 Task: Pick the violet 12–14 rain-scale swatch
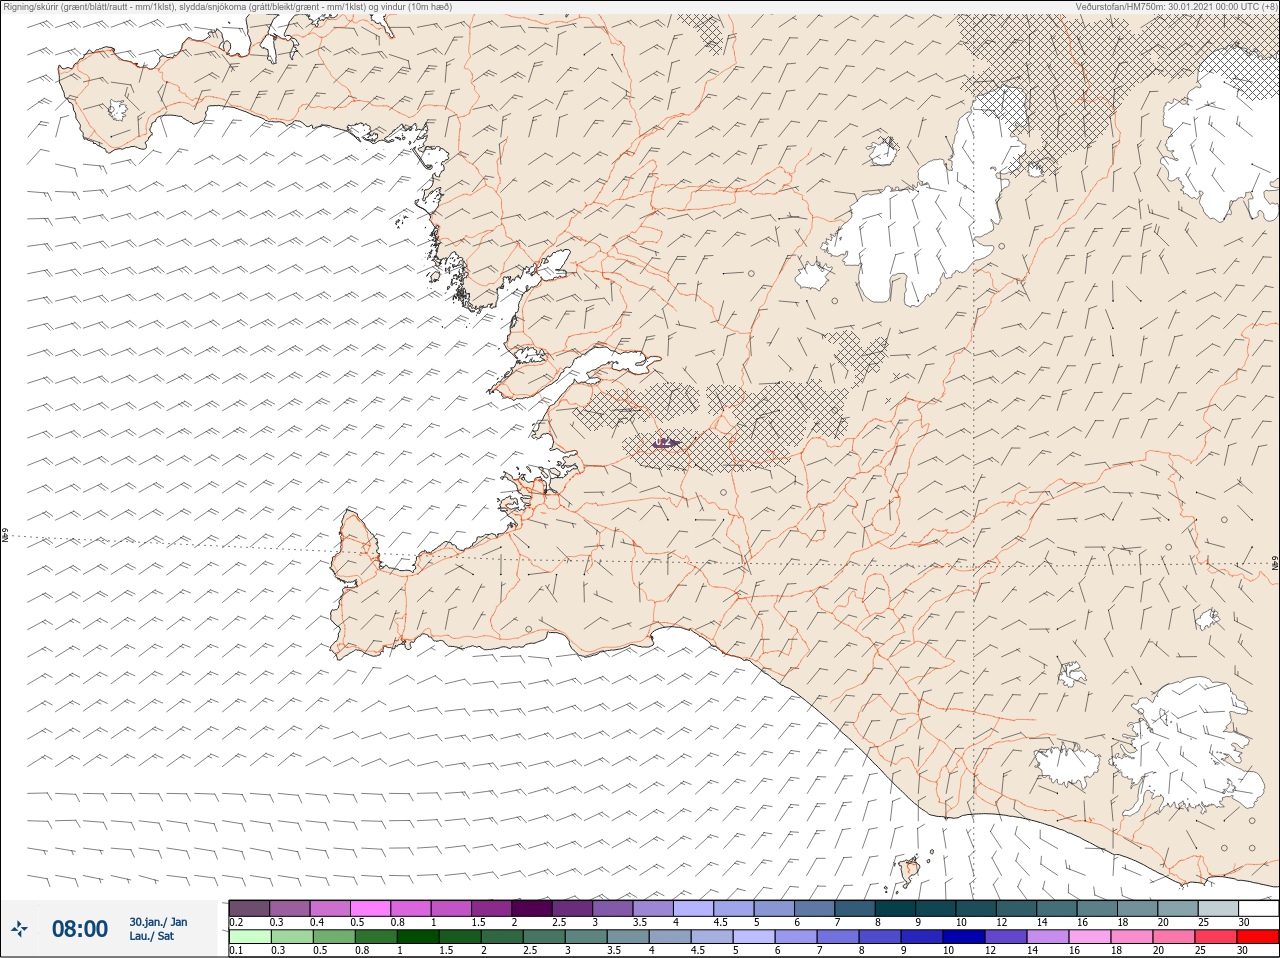pyautogui.click(x=1005, y=937)
